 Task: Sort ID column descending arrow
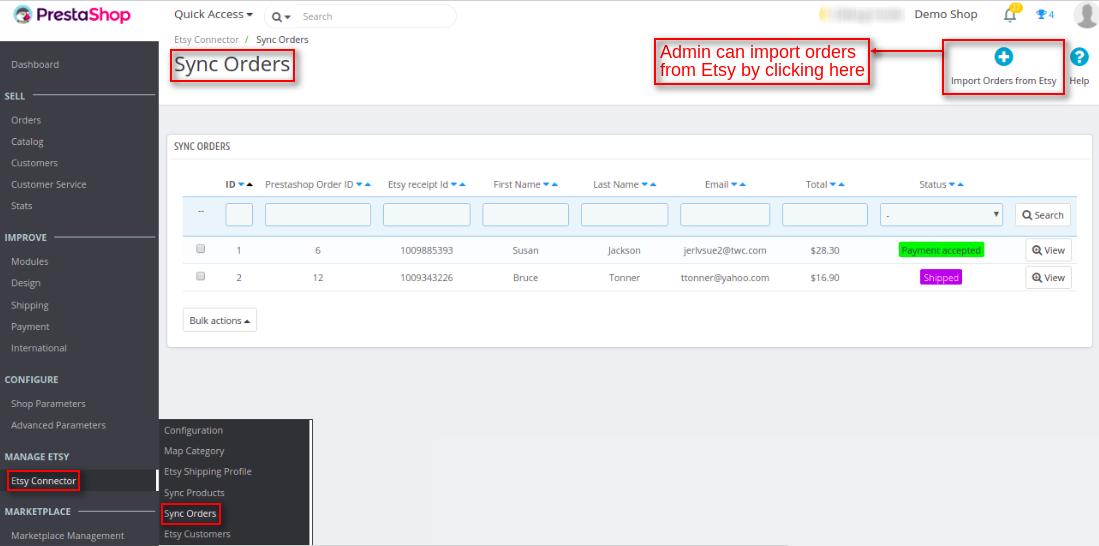(x=241, y=185)
